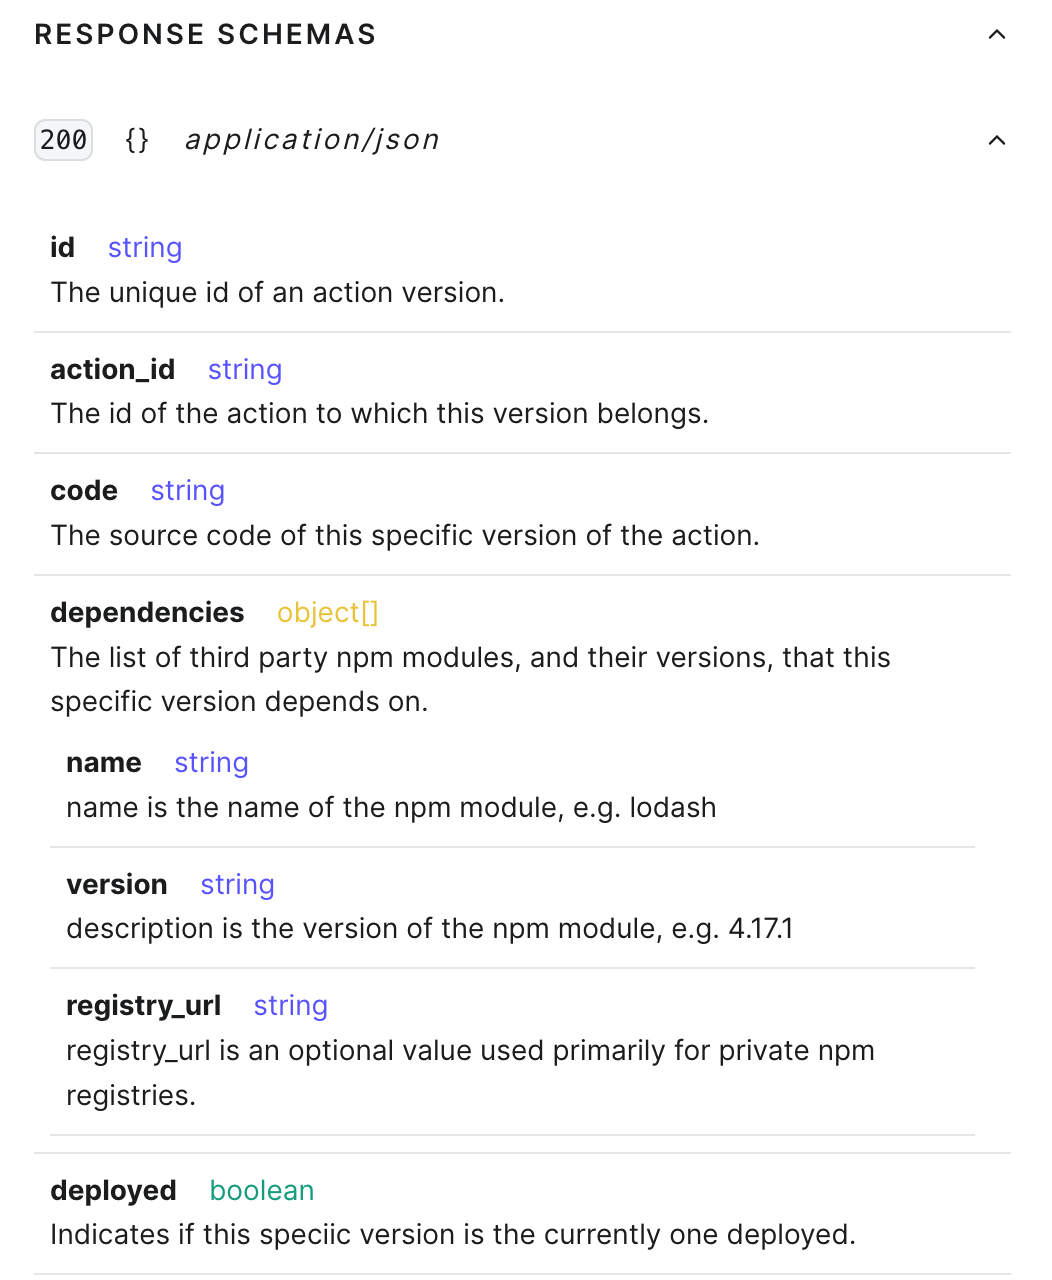Click the curly braces JSON icon
The image size is (1052, 1280).
point(137,140)
